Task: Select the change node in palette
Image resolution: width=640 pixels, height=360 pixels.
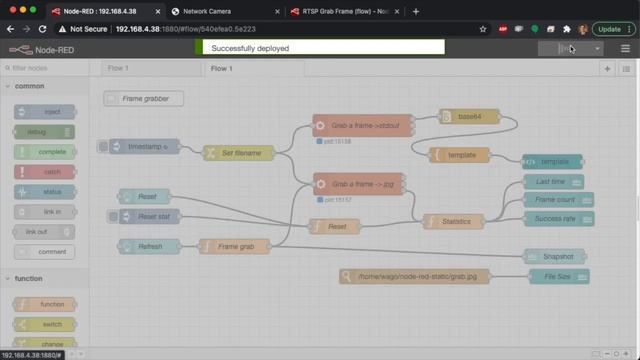Action: click(x=44, y=344)
